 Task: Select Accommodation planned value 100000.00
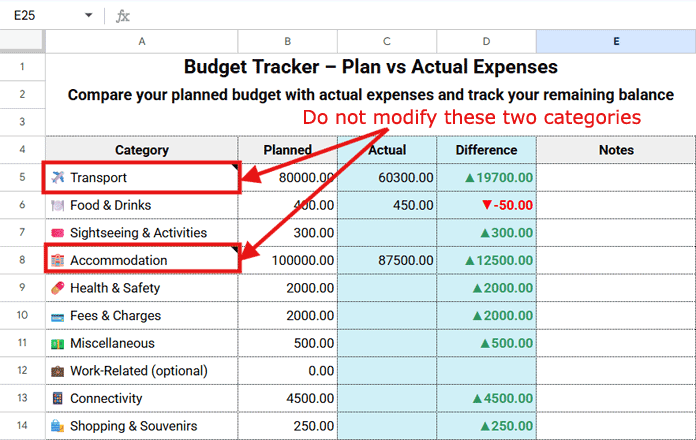[288, 260]
